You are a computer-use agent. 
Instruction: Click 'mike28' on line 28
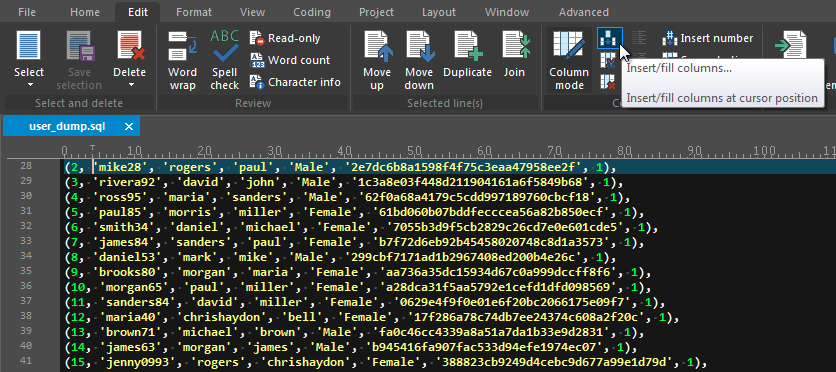pyautogui.click(x=121, y=168)
